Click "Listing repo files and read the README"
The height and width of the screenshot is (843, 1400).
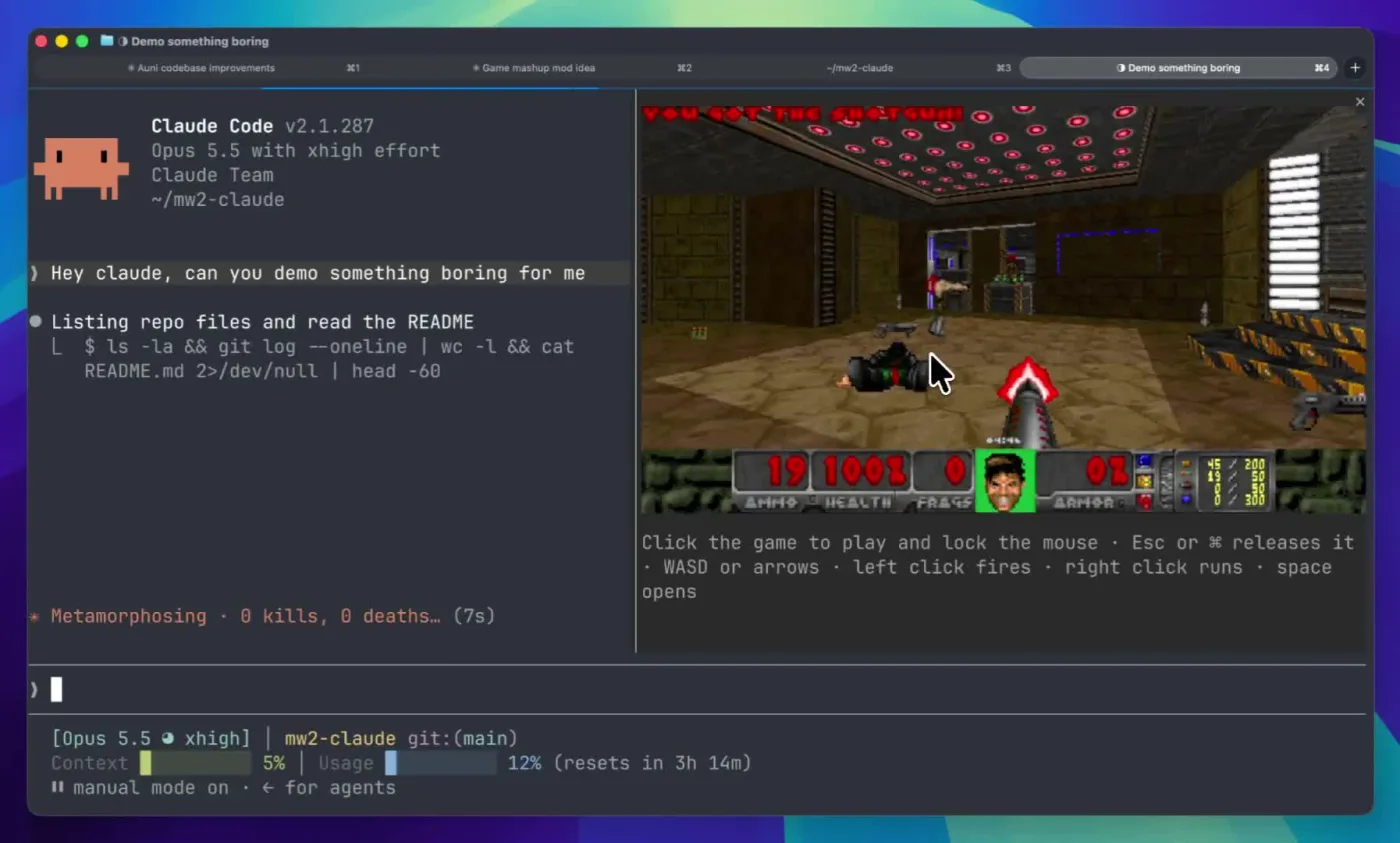coord(263,322)
